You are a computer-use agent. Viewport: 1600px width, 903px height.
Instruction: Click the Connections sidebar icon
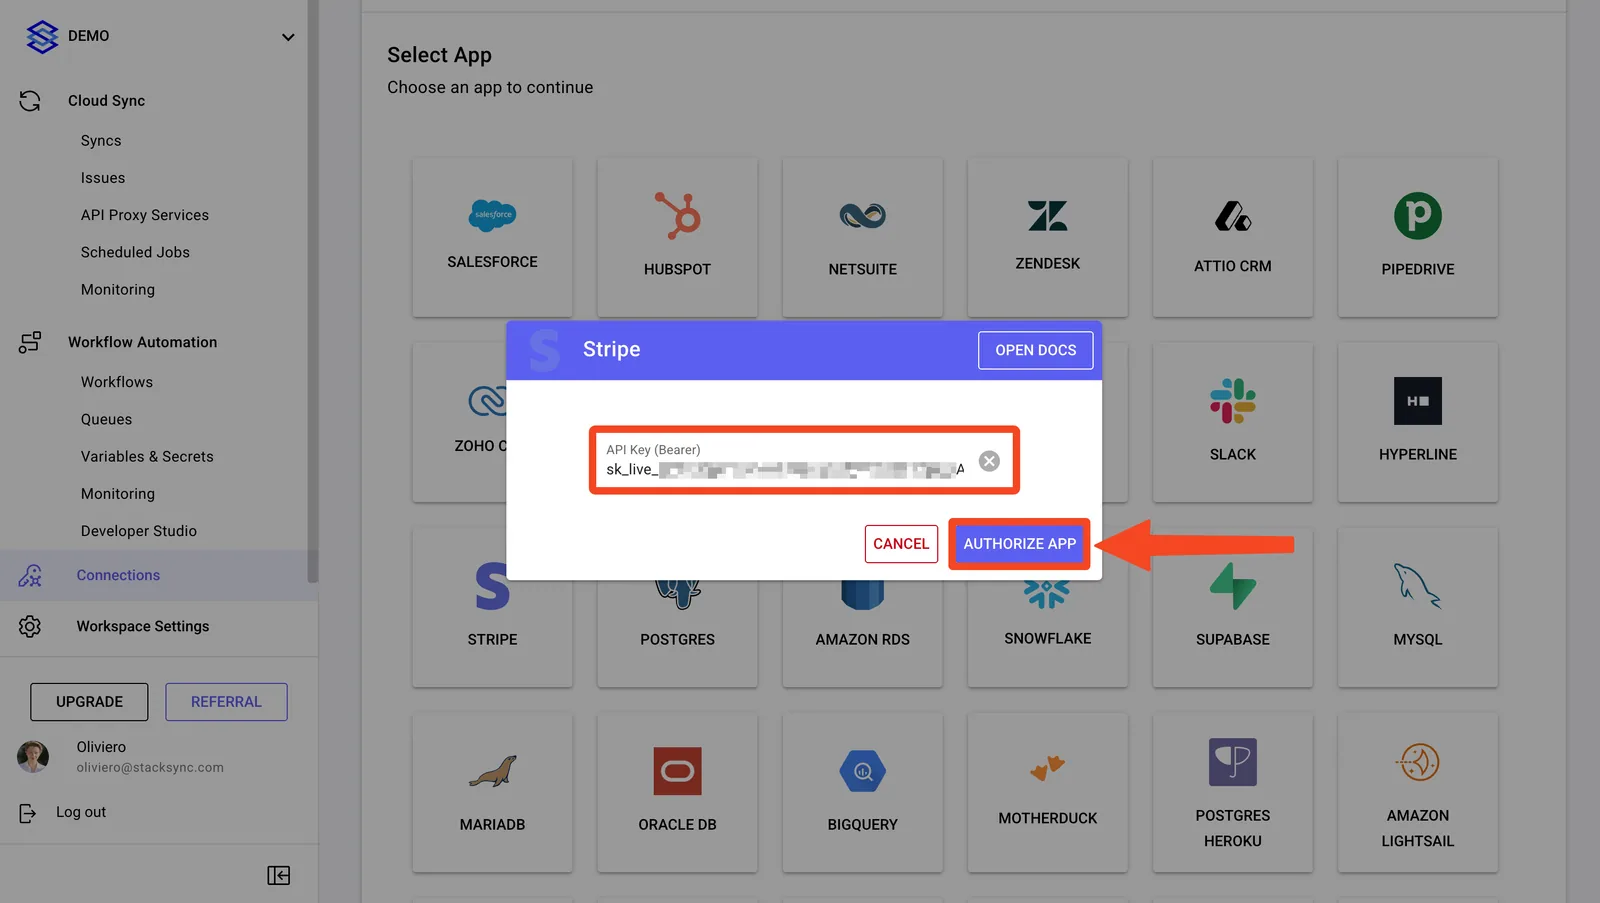[30, 575]
